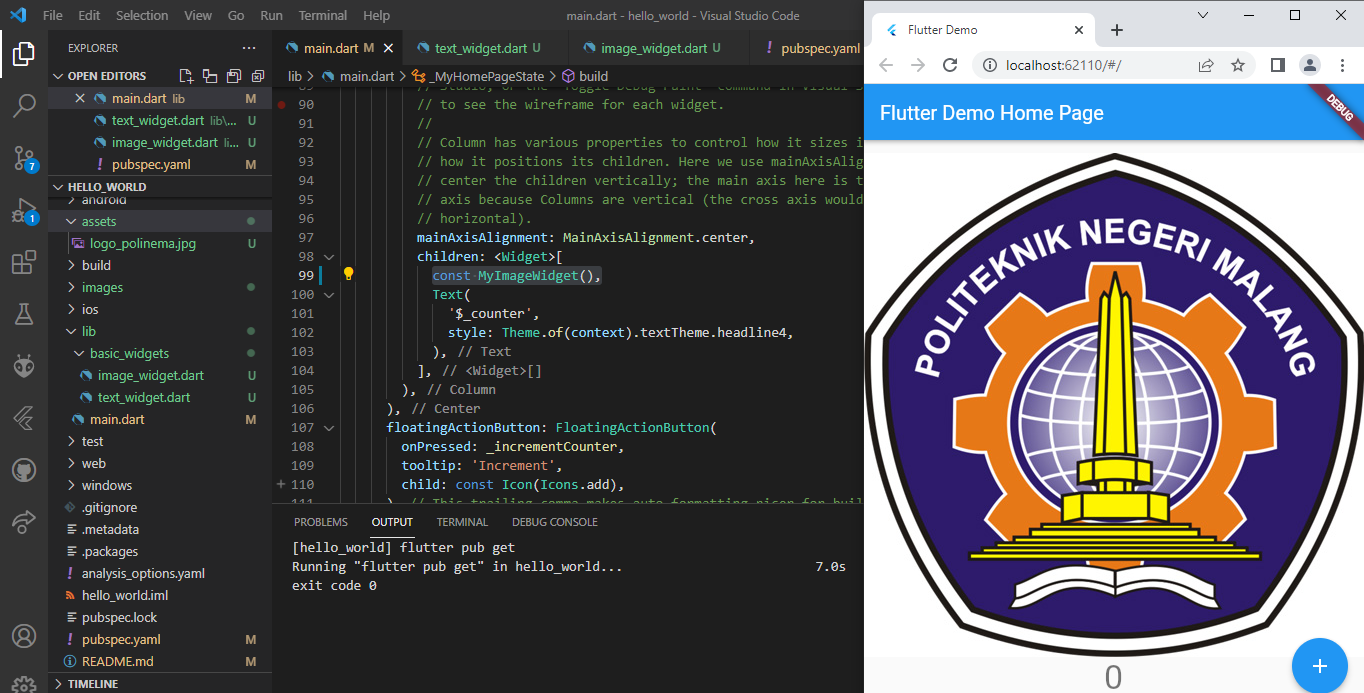Collapse the OPEN EDITORS section
The height and width of the screenshot is (693, 1364).
pyautogui.click(x=104, y=75)
